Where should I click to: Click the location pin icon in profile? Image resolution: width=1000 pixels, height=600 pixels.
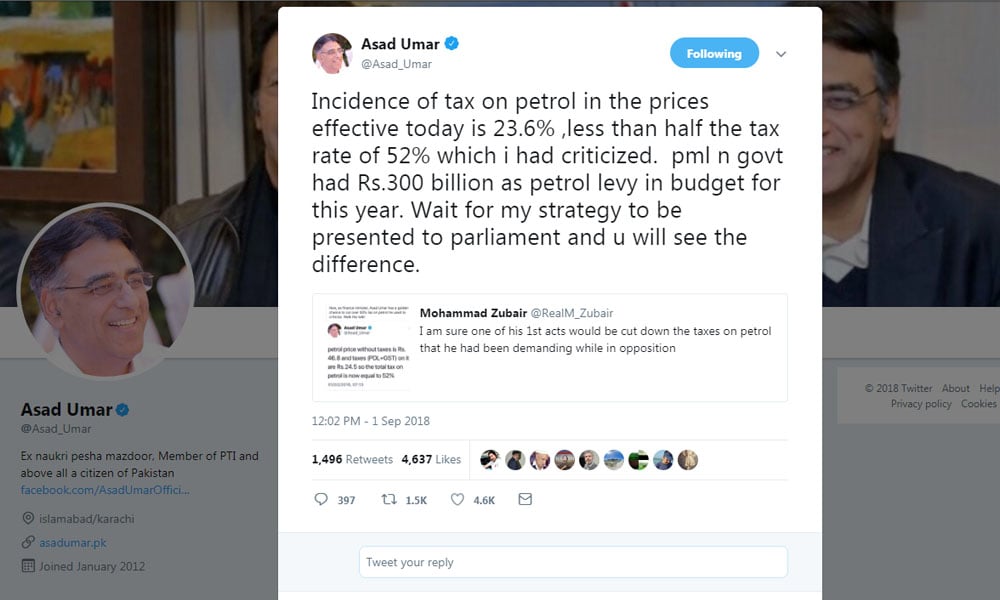[28, 519]
